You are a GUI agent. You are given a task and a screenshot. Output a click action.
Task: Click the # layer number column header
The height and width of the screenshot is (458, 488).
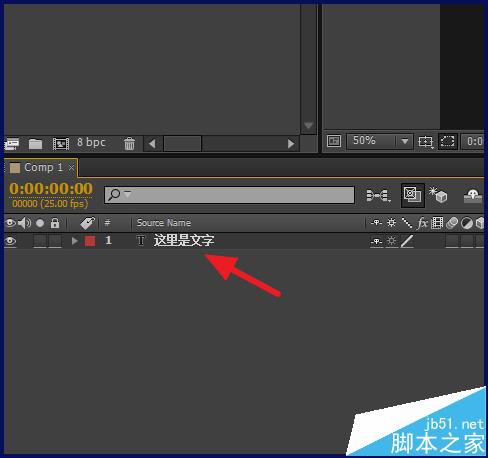pos(107,223)
